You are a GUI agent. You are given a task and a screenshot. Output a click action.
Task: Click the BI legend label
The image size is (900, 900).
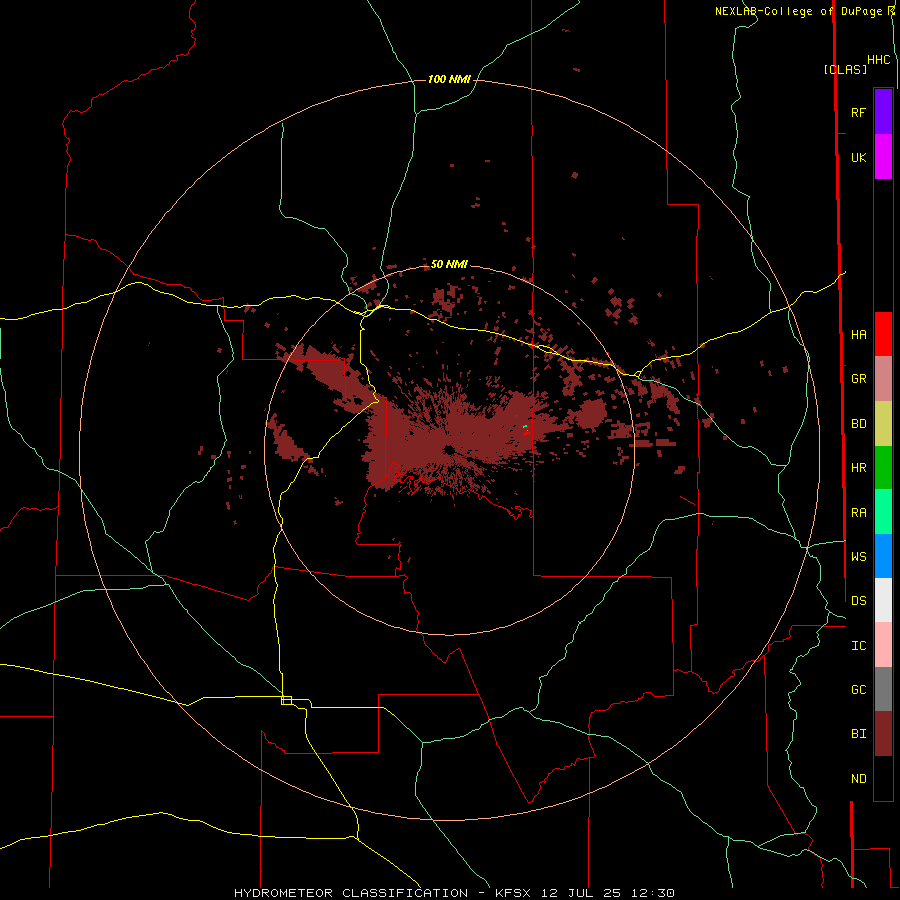tap(858, 734)
